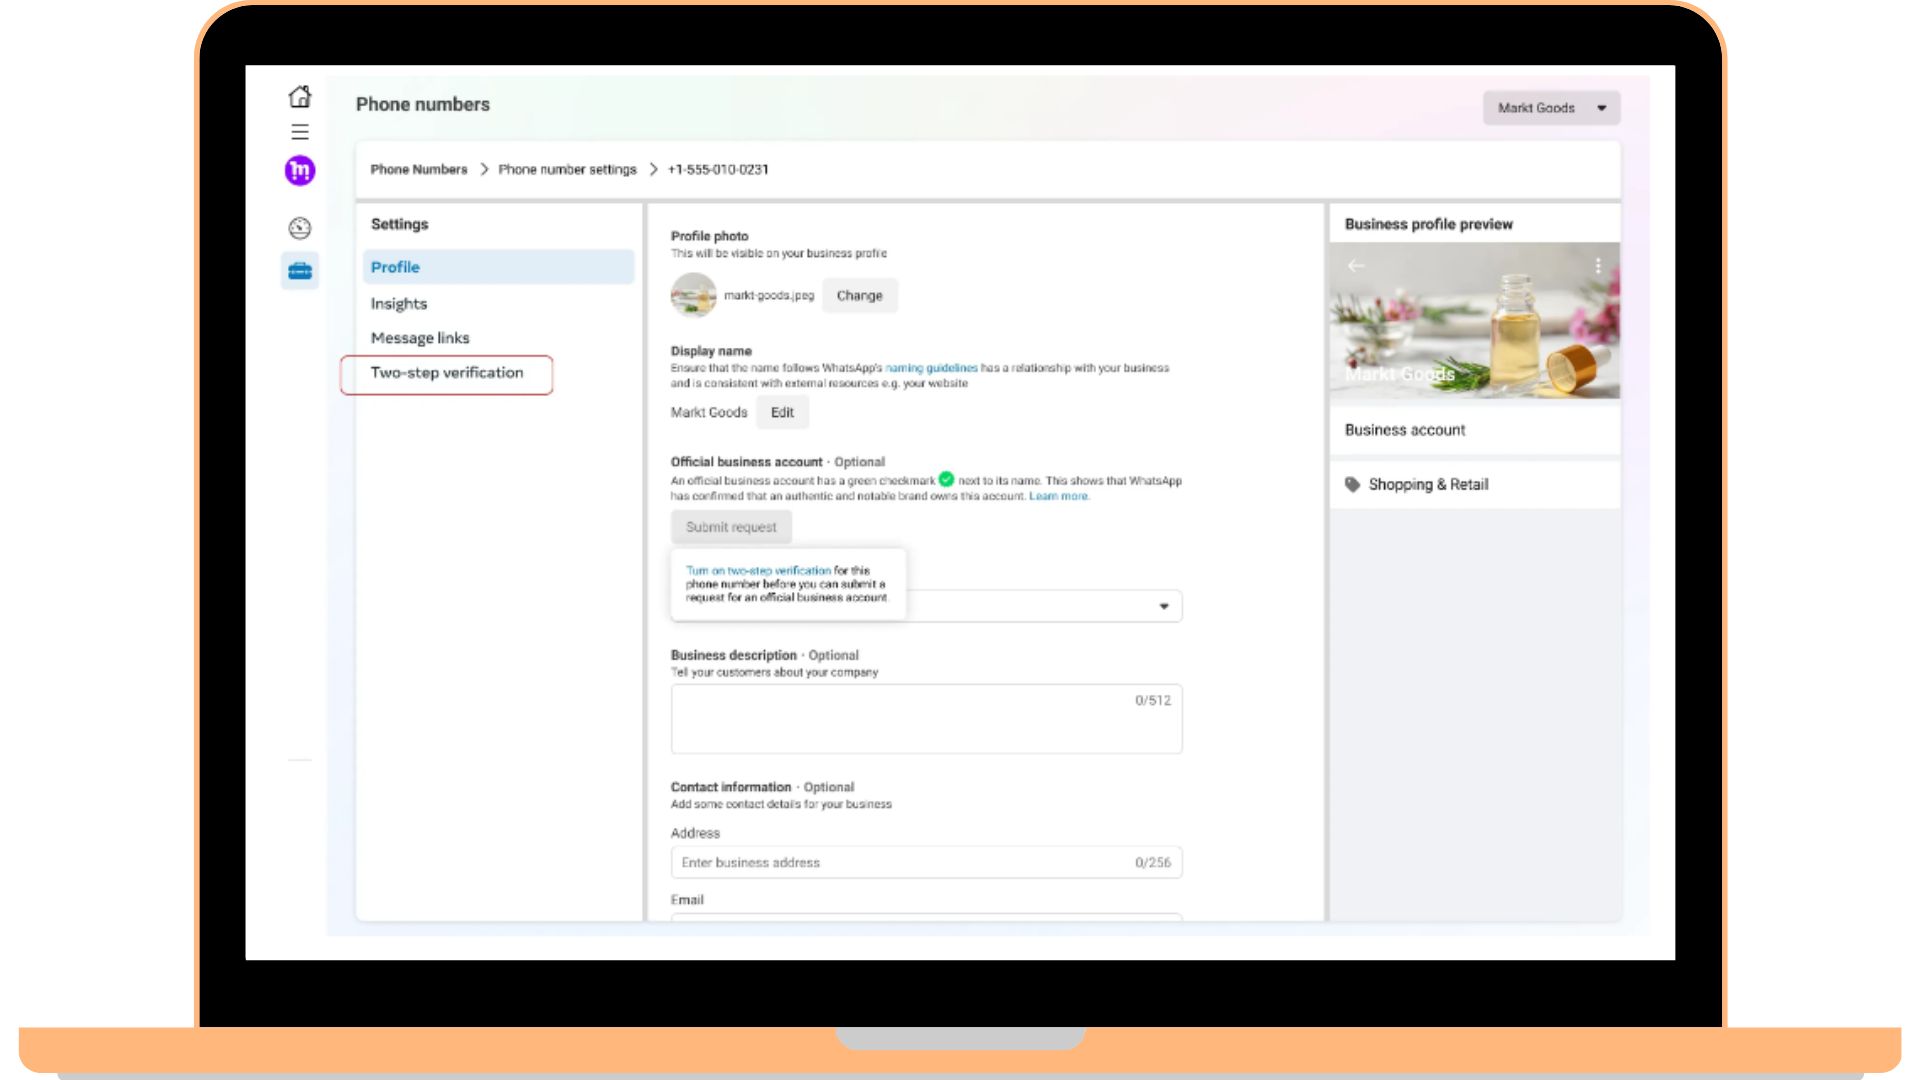
Task: Open three-dot menu in profile preview
Action: click(1598, 265)
